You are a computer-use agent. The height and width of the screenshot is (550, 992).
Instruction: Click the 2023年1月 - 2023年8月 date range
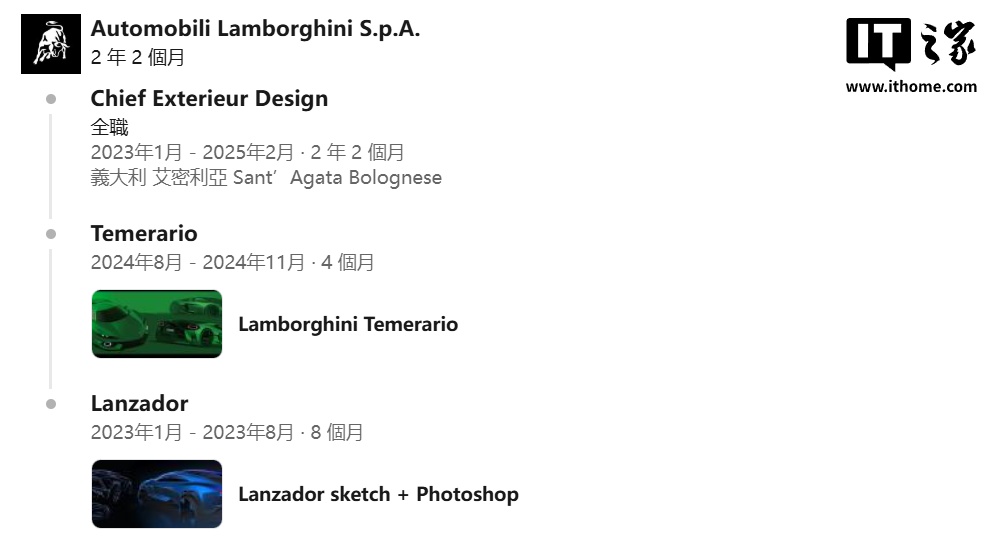pos(192,433)
